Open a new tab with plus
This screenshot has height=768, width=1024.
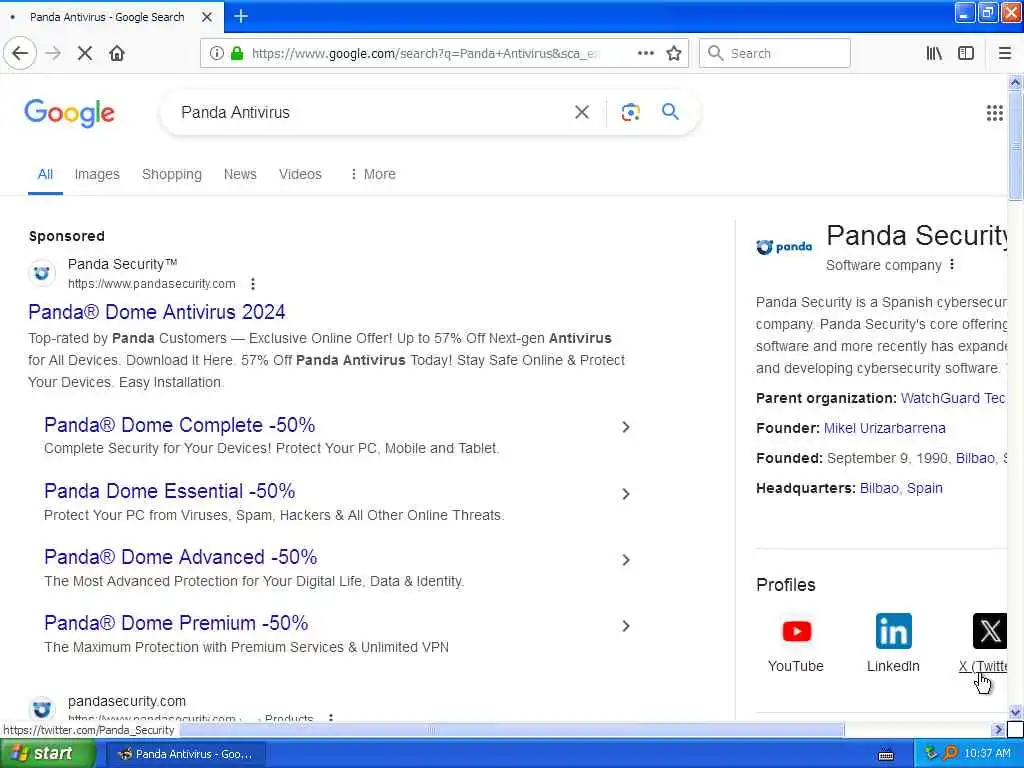[241, 16]
